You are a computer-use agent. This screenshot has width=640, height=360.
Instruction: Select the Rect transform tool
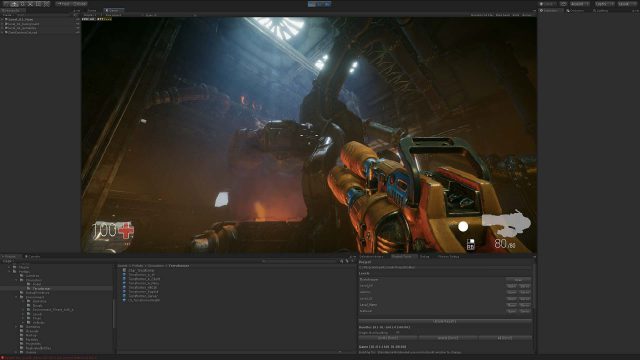coord(38,4)
